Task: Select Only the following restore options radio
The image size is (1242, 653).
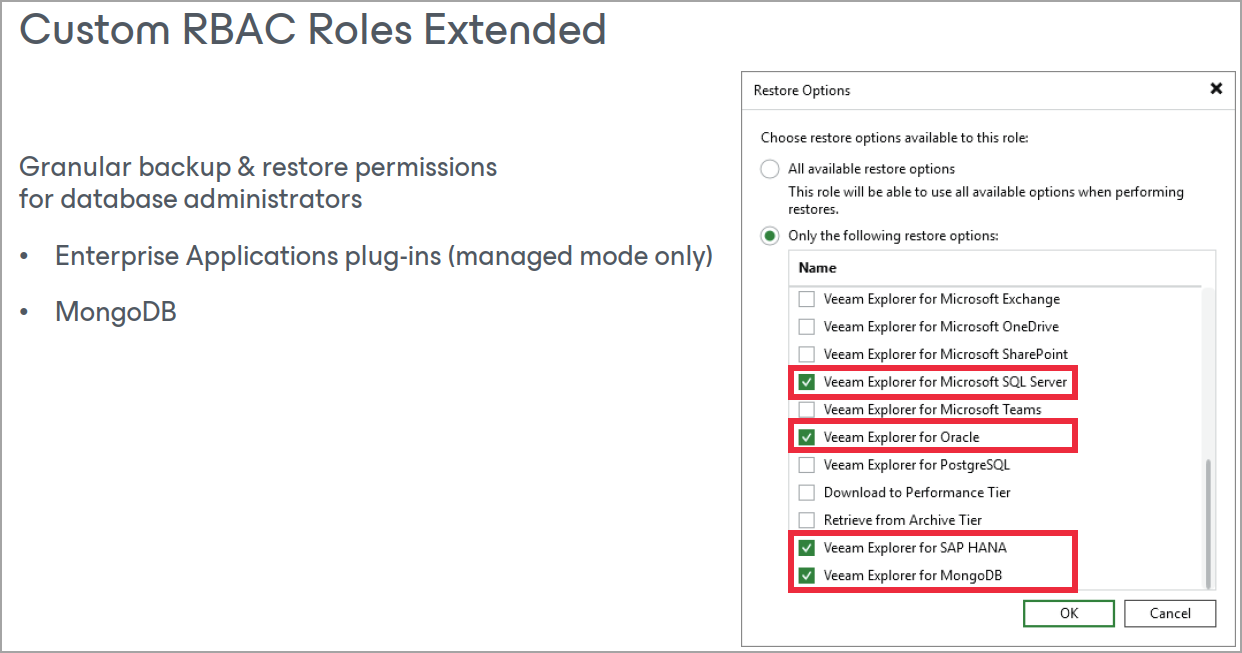Action: point(770,236)
